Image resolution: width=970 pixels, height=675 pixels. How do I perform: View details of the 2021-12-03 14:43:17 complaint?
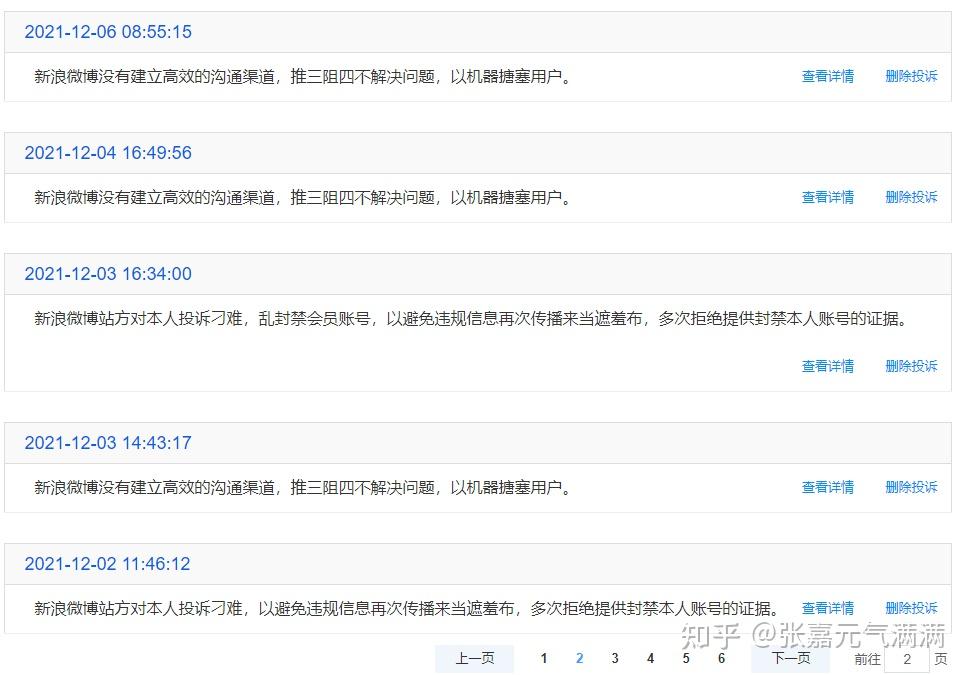click(x=827, y=488)
